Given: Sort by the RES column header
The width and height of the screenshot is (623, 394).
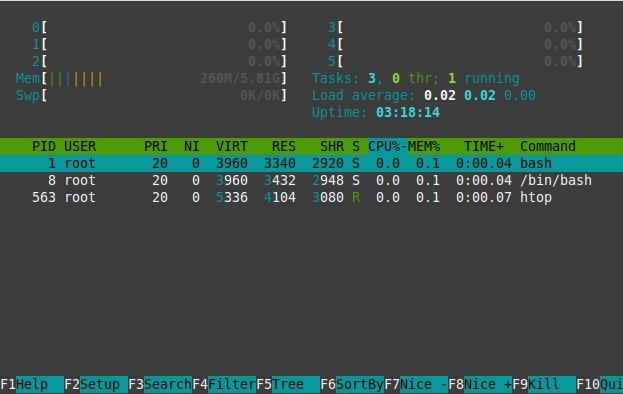Looking at the screenshot, I should pos(284,147).
